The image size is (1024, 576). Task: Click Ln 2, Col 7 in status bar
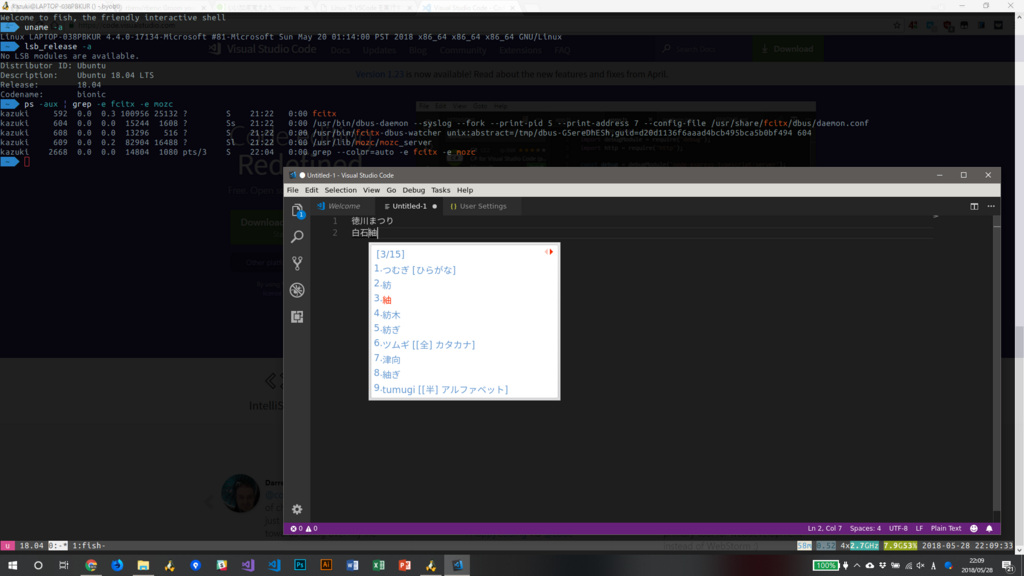(x=824, y=528)
